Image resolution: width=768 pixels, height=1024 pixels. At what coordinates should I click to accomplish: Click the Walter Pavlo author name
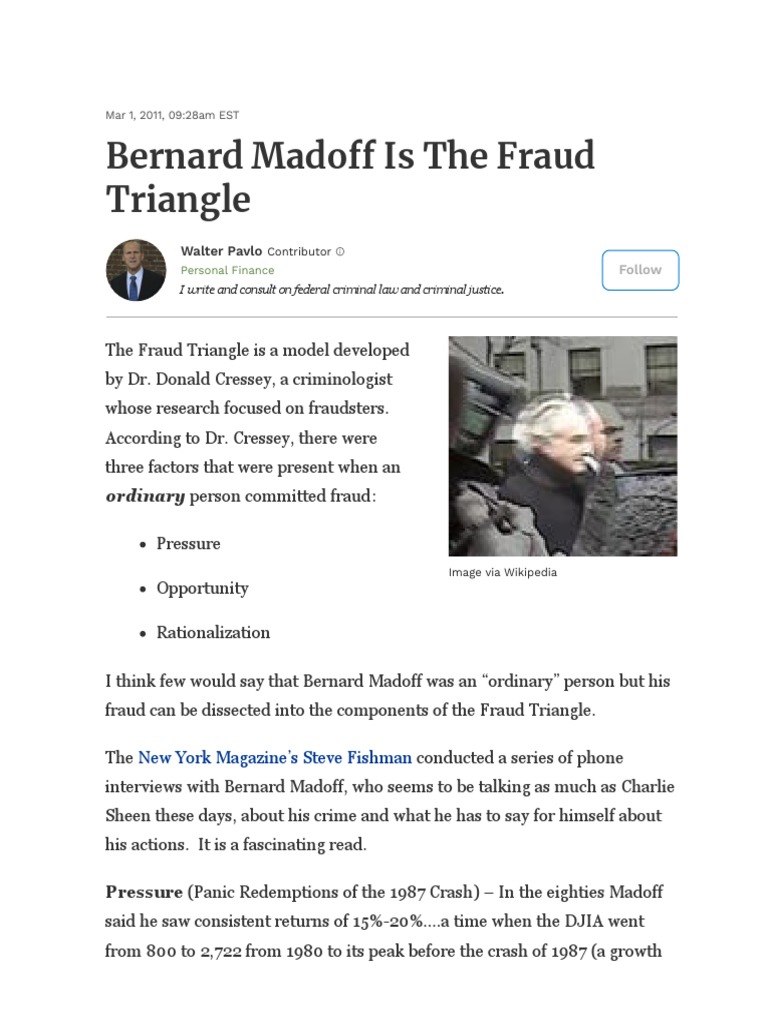(x=221, y=251)
